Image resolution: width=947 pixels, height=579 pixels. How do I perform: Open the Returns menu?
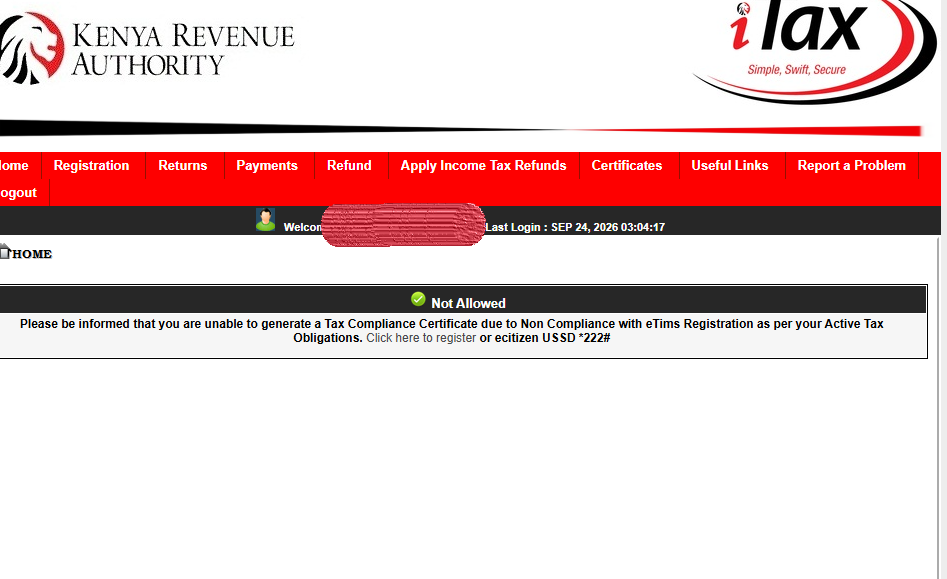[182, 165]
